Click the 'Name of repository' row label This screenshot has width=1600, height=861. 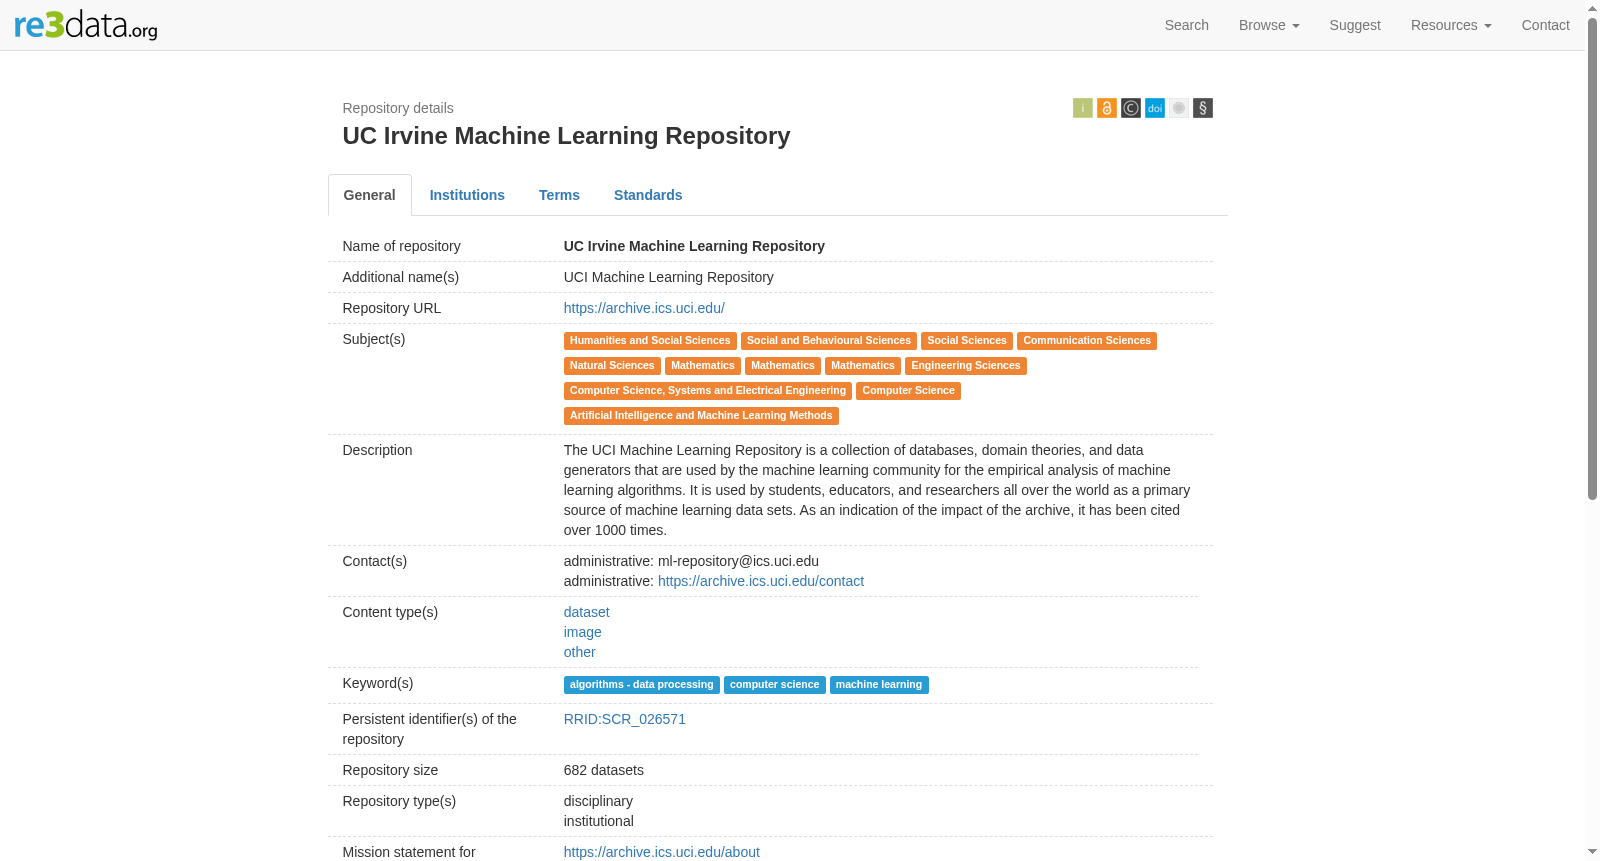pyautogui.click(x=401, y=246)
